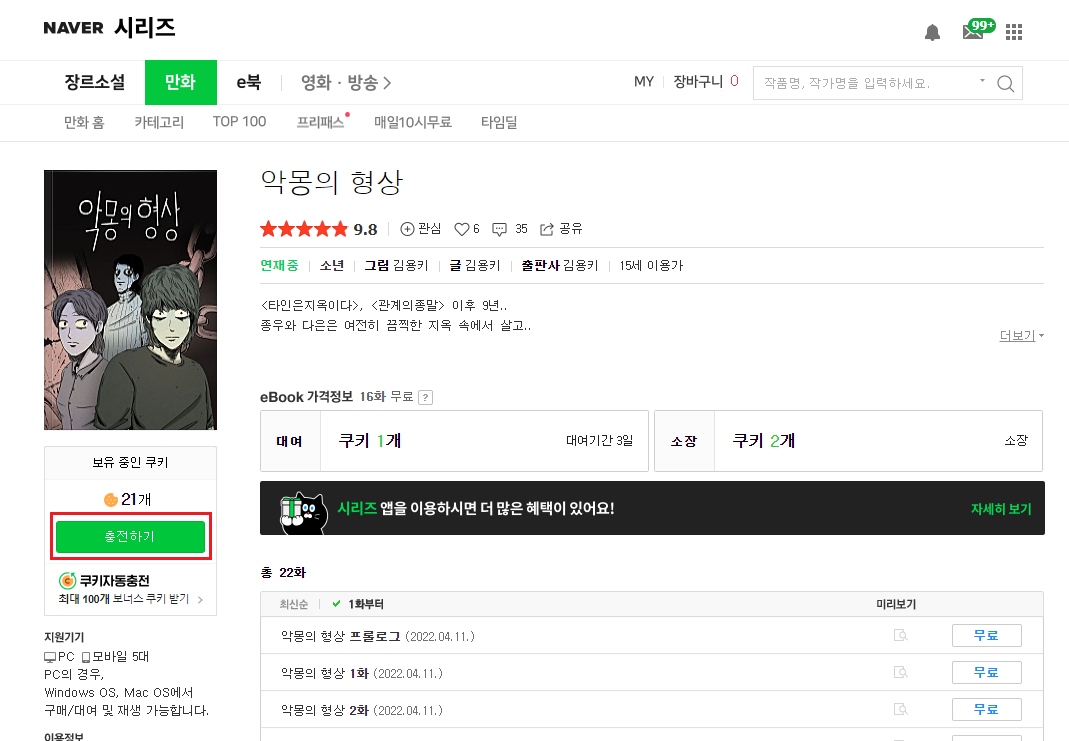Select the 대여 쿠키 1개 option
Screen dimensions: 1069x741
pyautogui.click(x=454, y=441)
